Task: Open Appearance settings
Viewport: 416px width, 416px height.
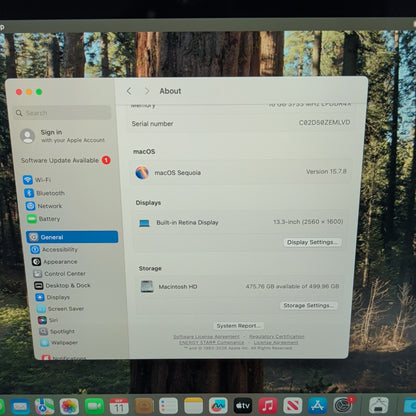Action: pyautogui.click(x=55, y=262)
